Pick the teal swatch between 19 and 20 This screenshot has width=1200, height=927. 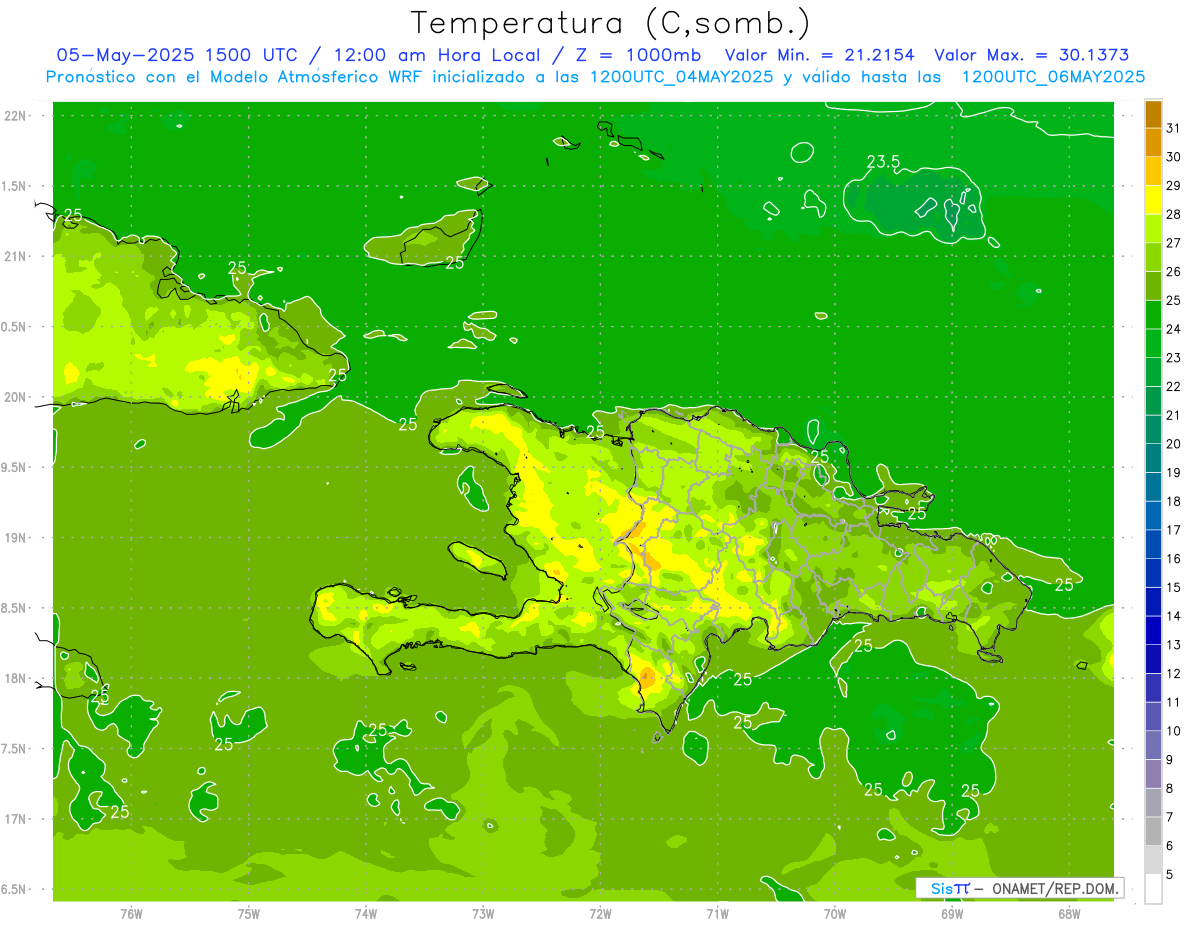(1153, 458)
